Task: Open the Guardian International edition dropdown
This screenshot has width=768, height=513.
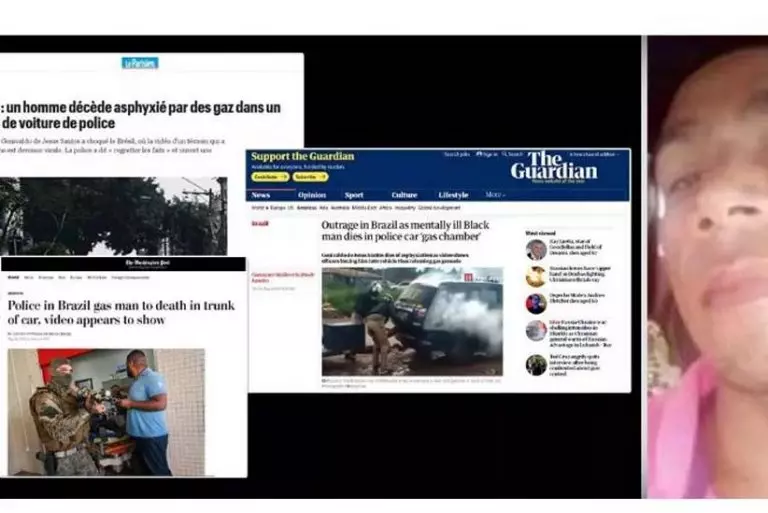Action: 595,155
